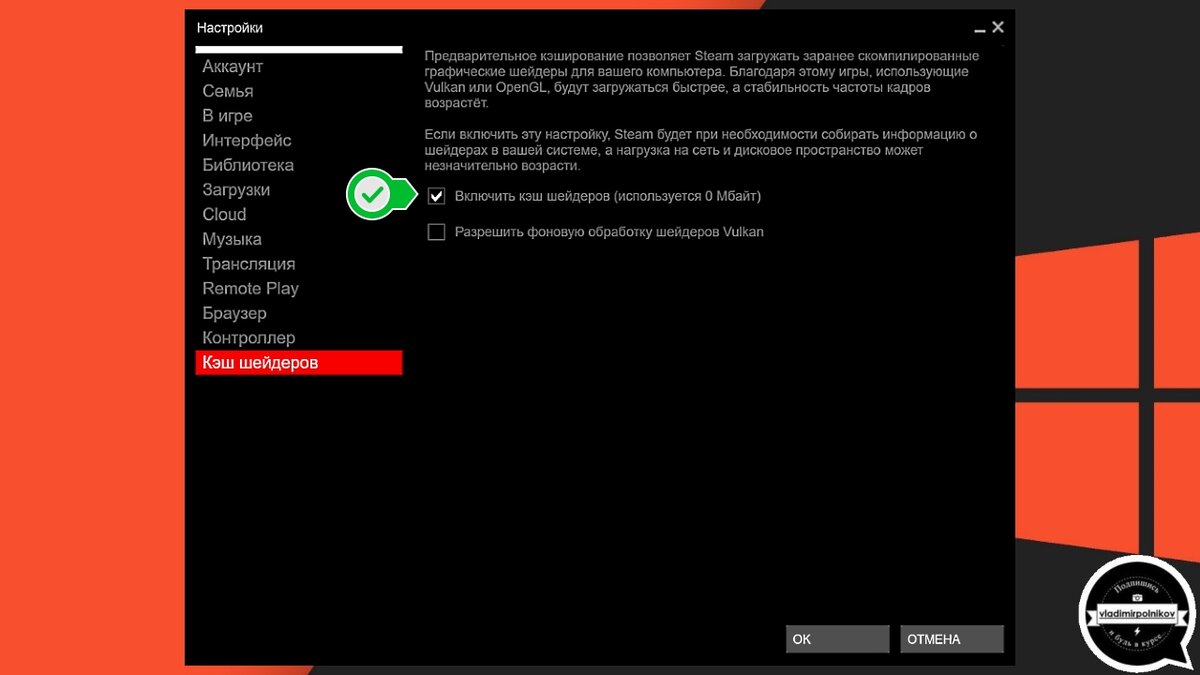Screen dimensions: 1200x675
Task: Switch to Загрузки settings
Action: coord(299,189)
